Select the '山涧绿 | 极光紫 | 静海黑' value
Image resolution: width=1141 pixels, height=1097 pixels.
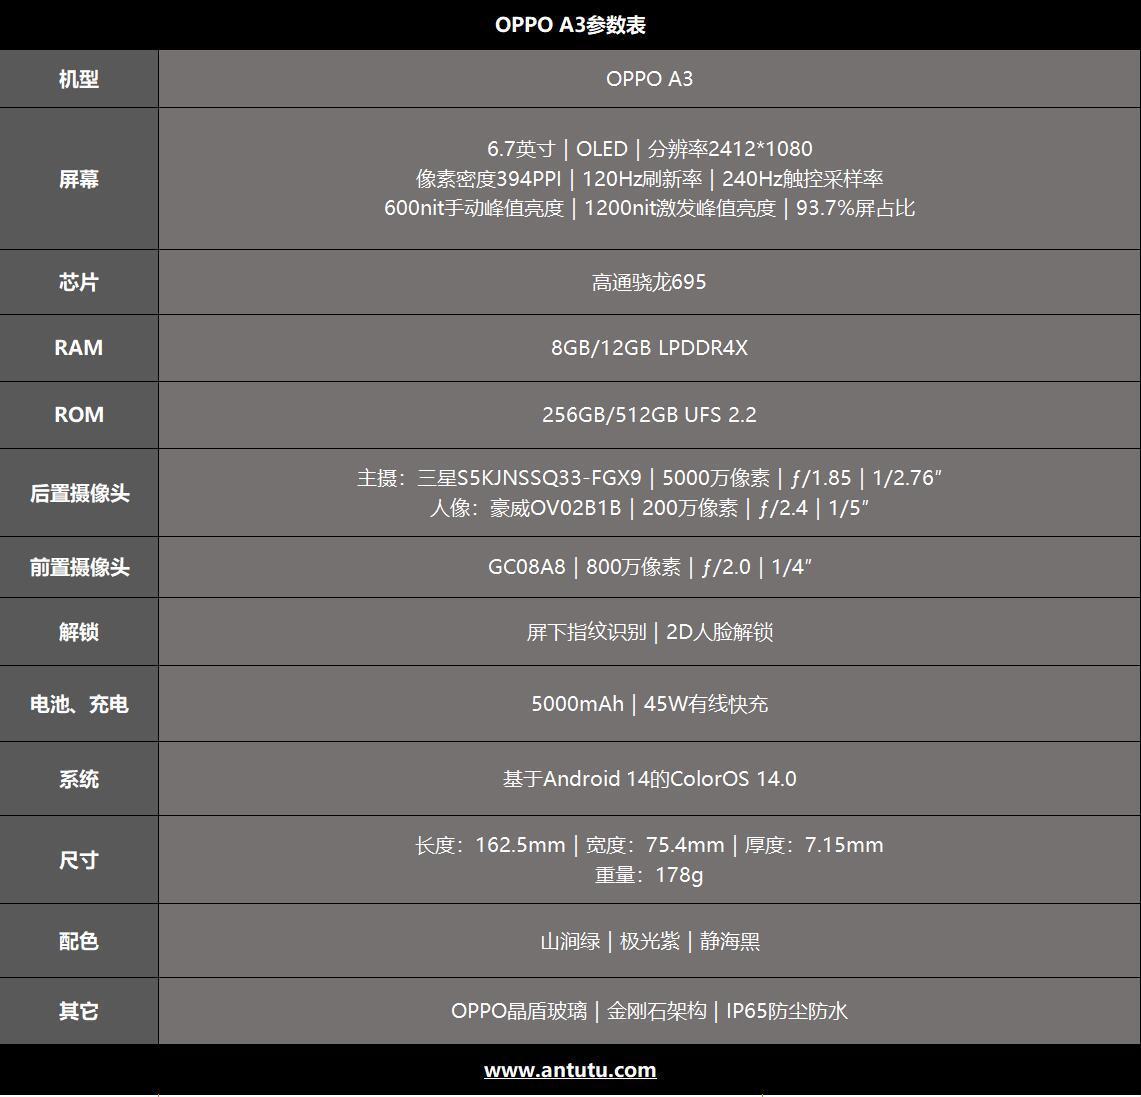[649, 941]
